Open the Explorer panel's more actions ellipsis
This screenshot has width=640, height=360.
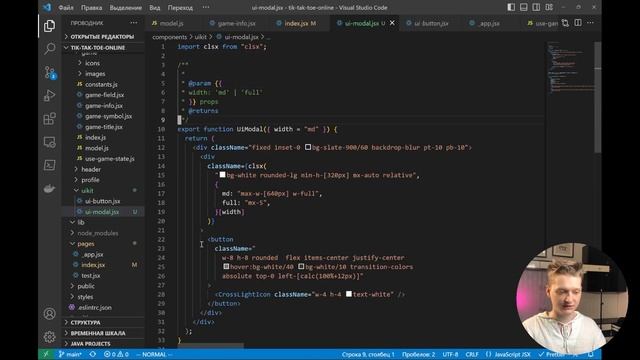point(134,23)
